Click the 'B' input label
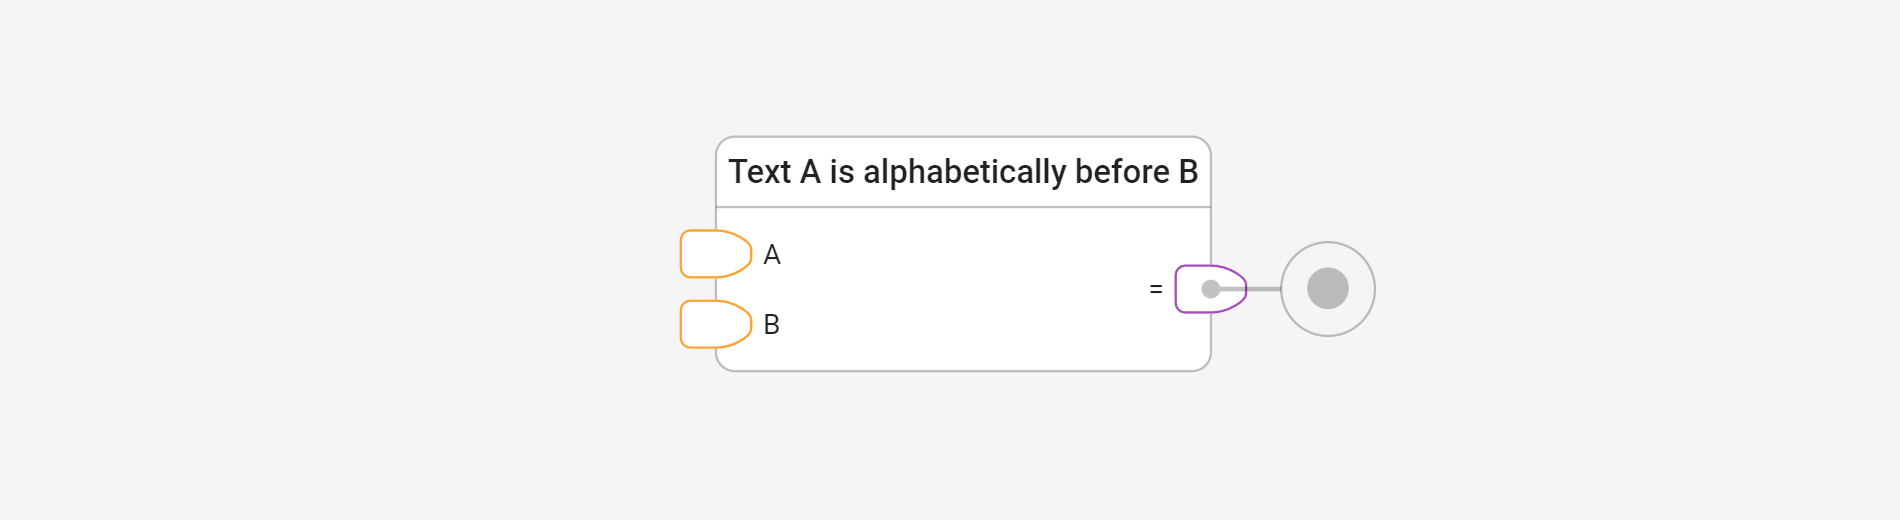 point(772,325)
